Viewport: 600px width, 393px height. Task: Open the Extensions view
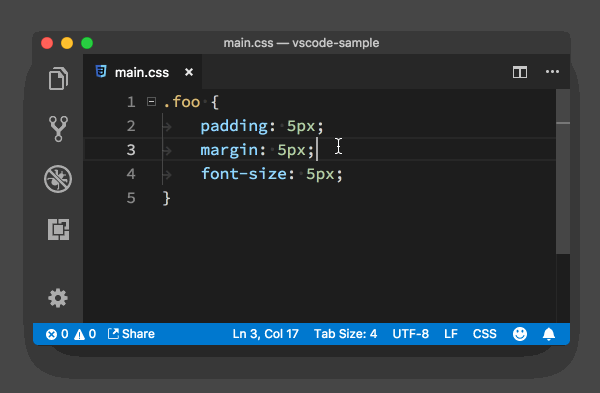[x=58, y=230]
